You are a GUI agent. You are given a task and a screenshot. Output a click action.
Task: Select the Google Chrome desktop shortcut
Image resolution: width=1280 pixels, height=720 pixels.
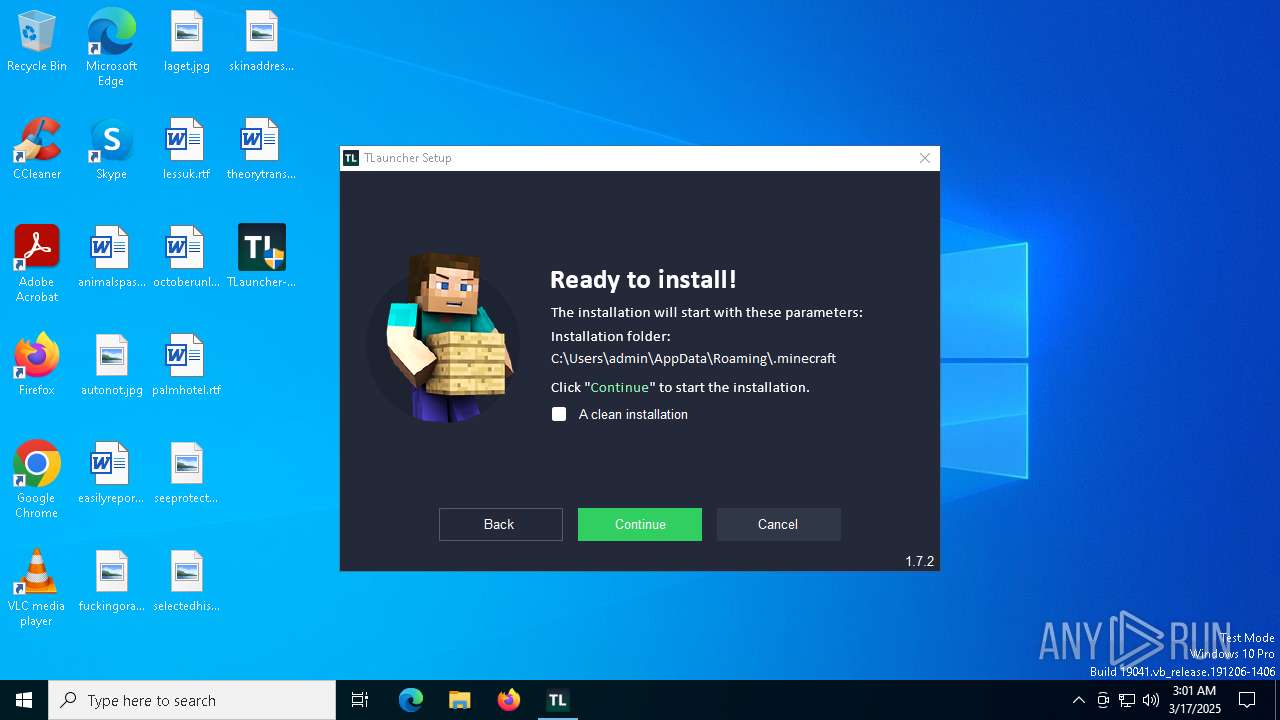pyautogui.click(x=37, y=480)
